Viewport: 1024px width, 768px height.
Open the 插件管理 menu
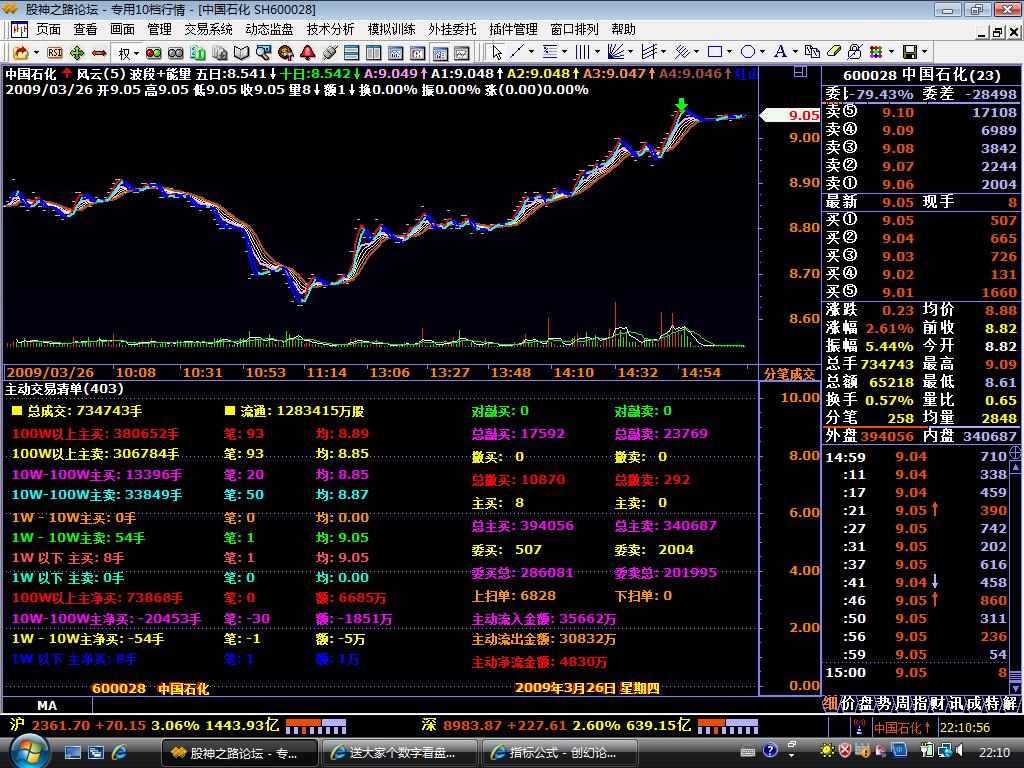[513, 29]
